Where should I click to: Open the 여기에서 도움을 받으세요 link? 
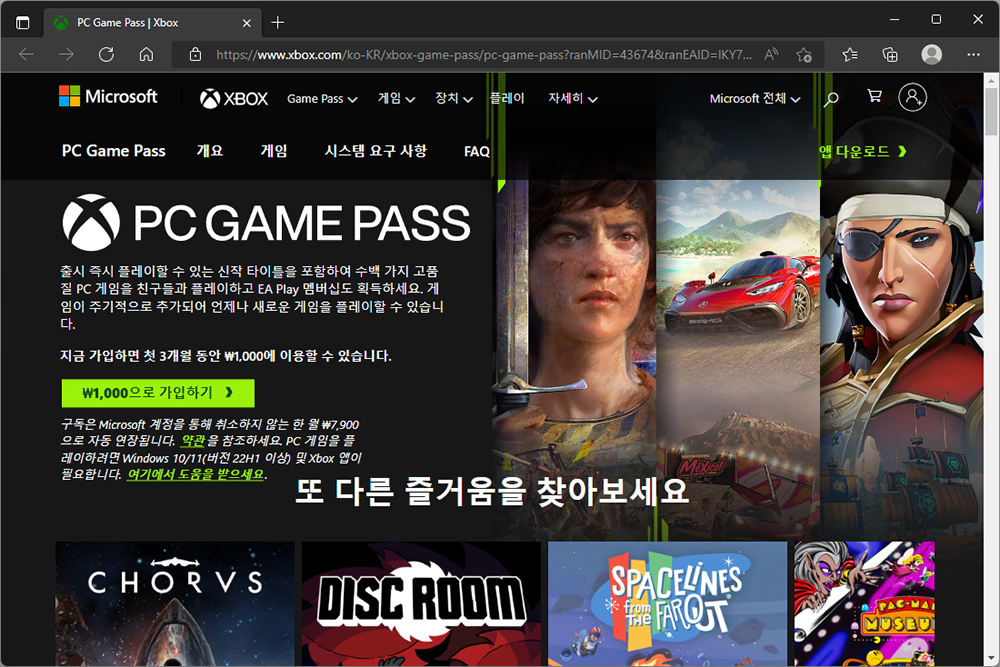195,474
